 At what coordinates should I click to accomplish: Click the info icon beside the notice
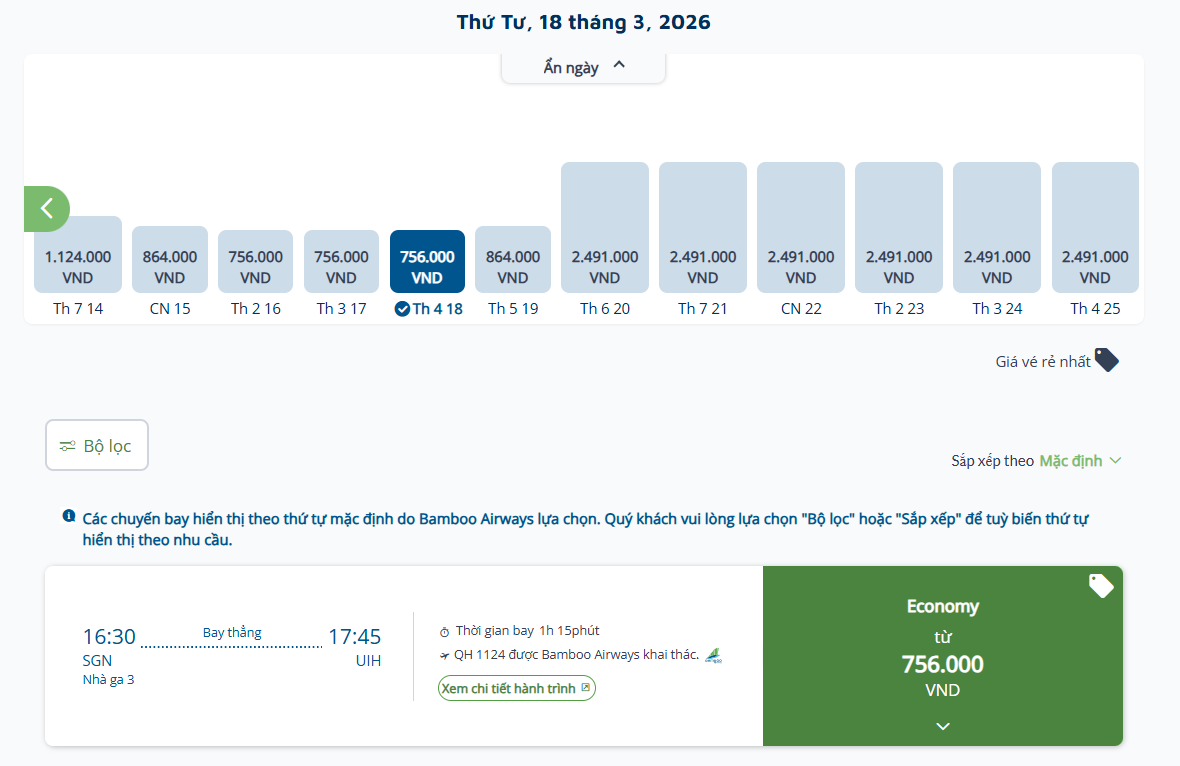click(69, 516)
